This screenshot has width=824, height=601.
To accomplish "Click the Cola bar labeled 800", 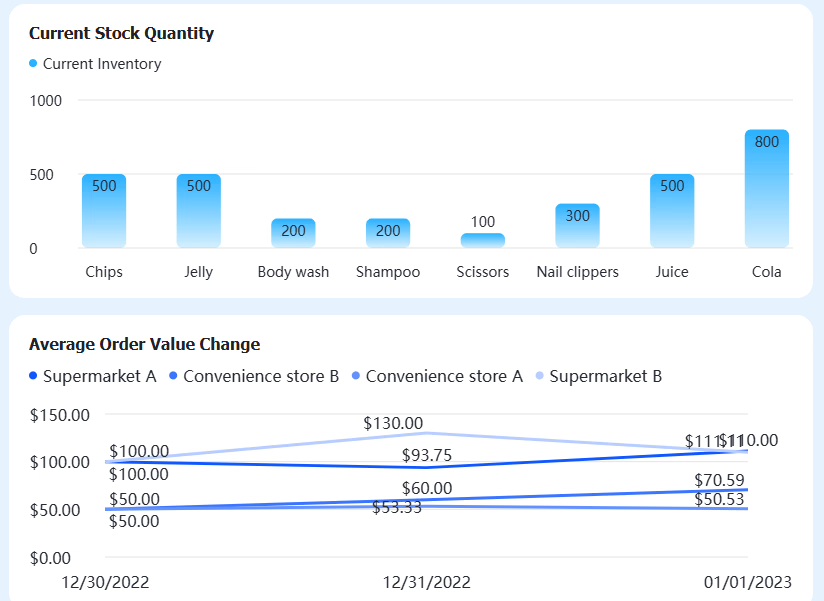I will [x=767, y=189].
